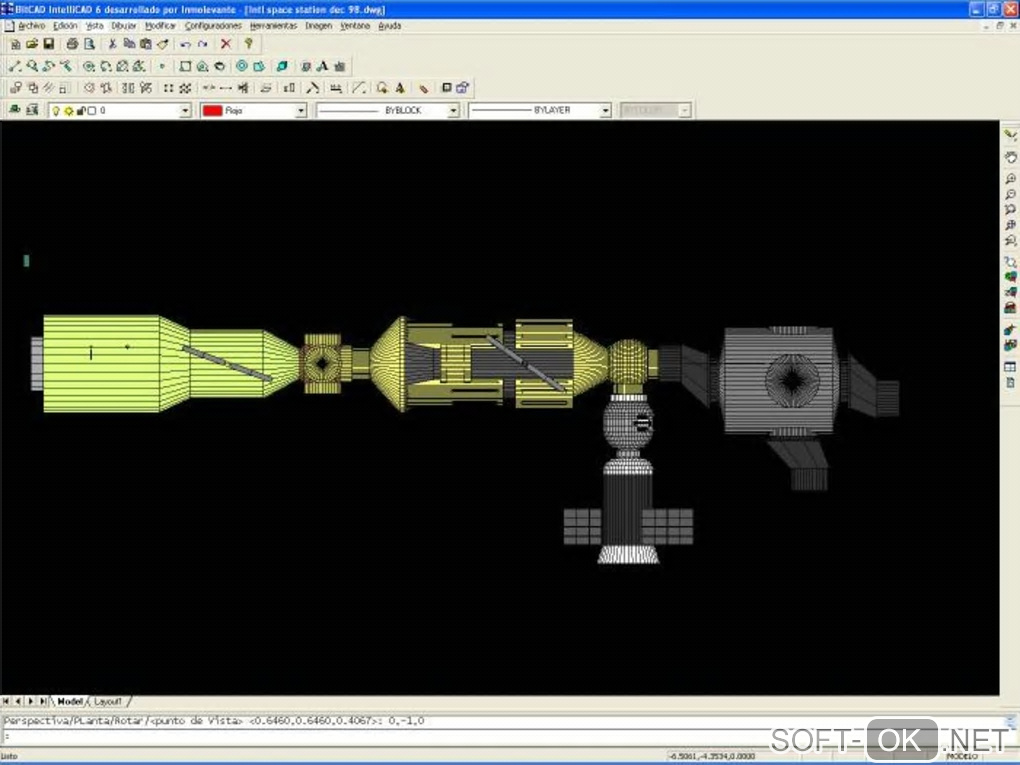Click the Cut scissors icon
Viewport: 1020px width, 765px height.
(x=112, y=44)
